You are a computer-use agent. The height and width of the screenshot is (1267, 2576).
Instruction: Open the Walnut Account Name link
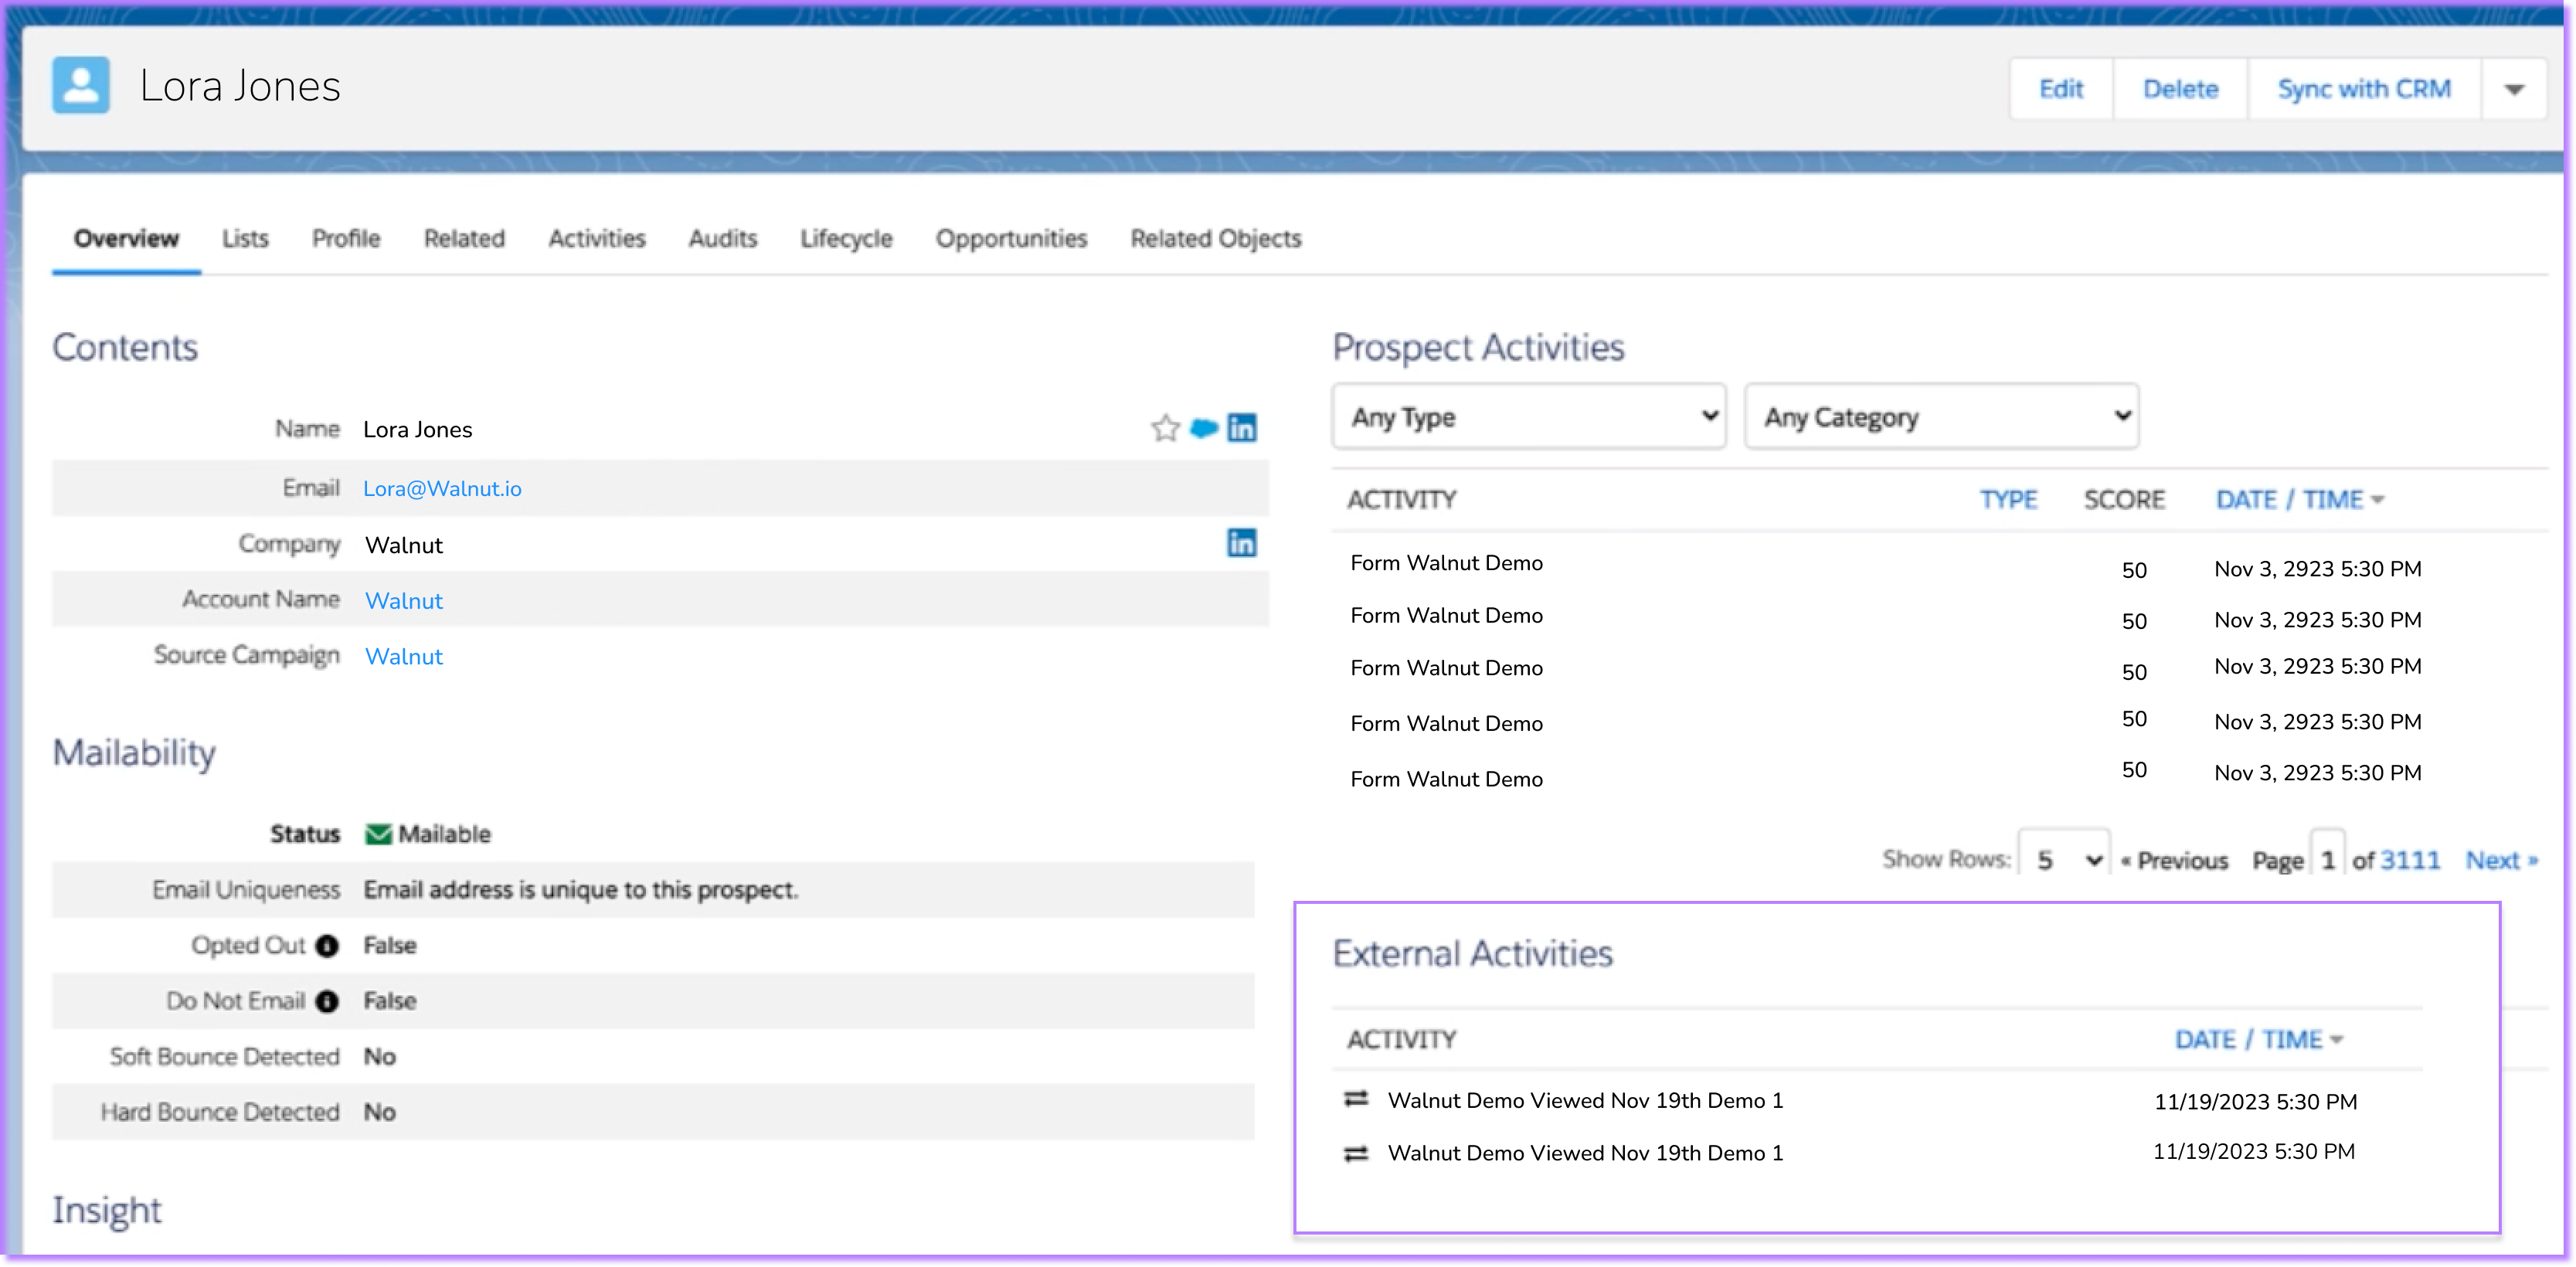pos(404,600)
